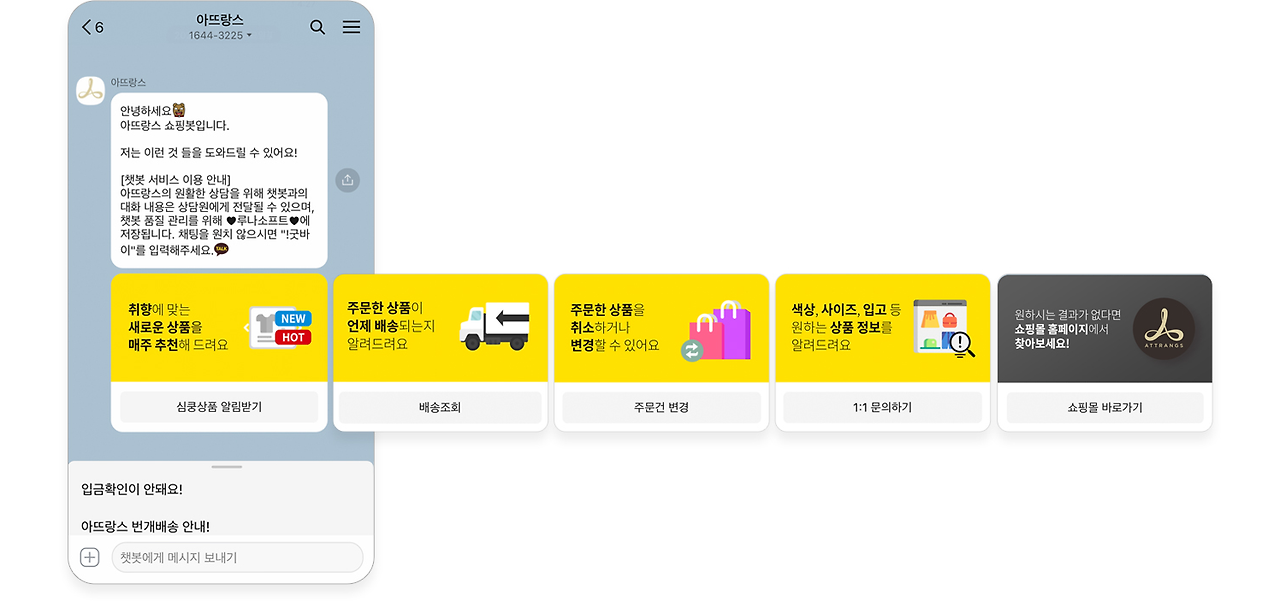
Task: Open the 아뜨랑스 profile avatar
Action: click(x=90, y=90)
